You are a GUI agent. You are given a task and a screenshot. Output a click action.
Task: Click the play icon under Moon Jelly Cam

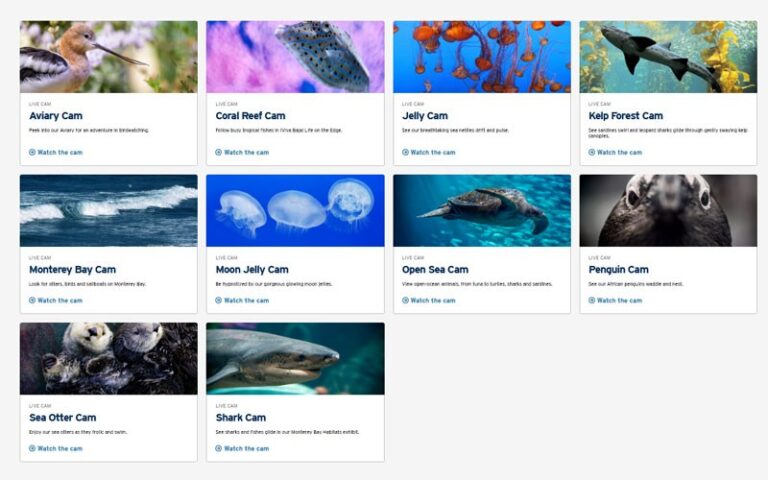218,300
